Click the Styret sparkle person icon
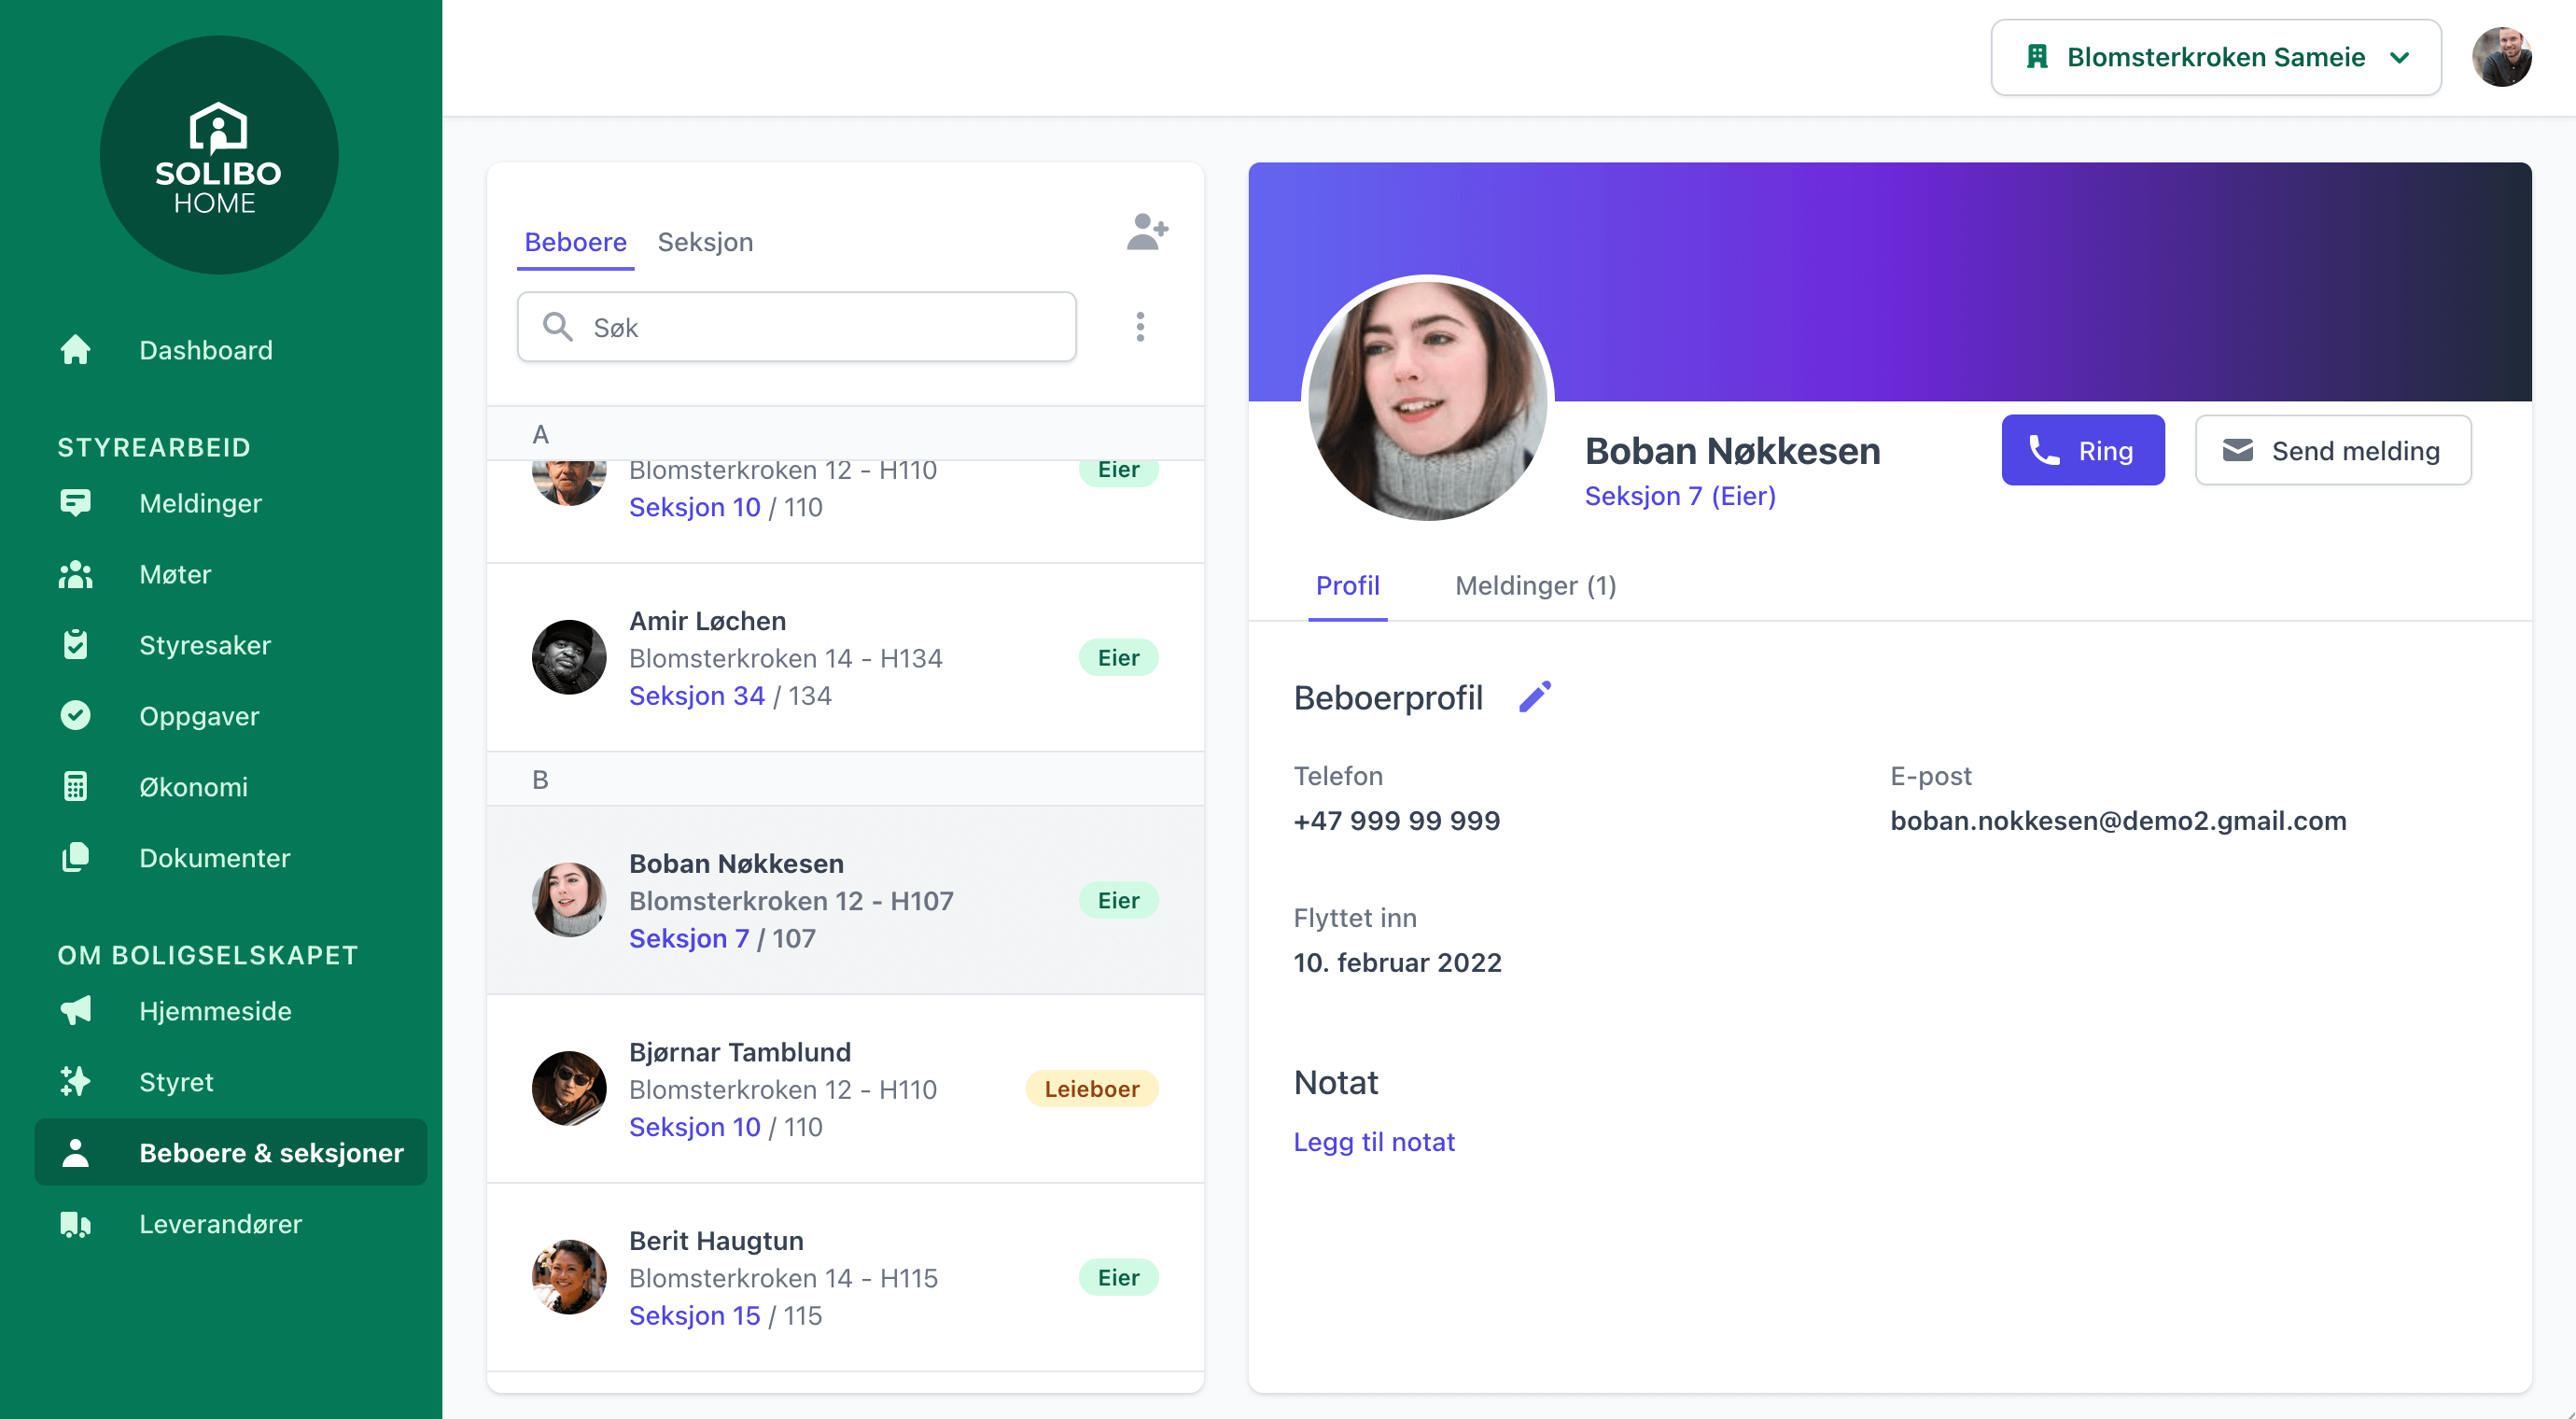 coord(75,1082)
